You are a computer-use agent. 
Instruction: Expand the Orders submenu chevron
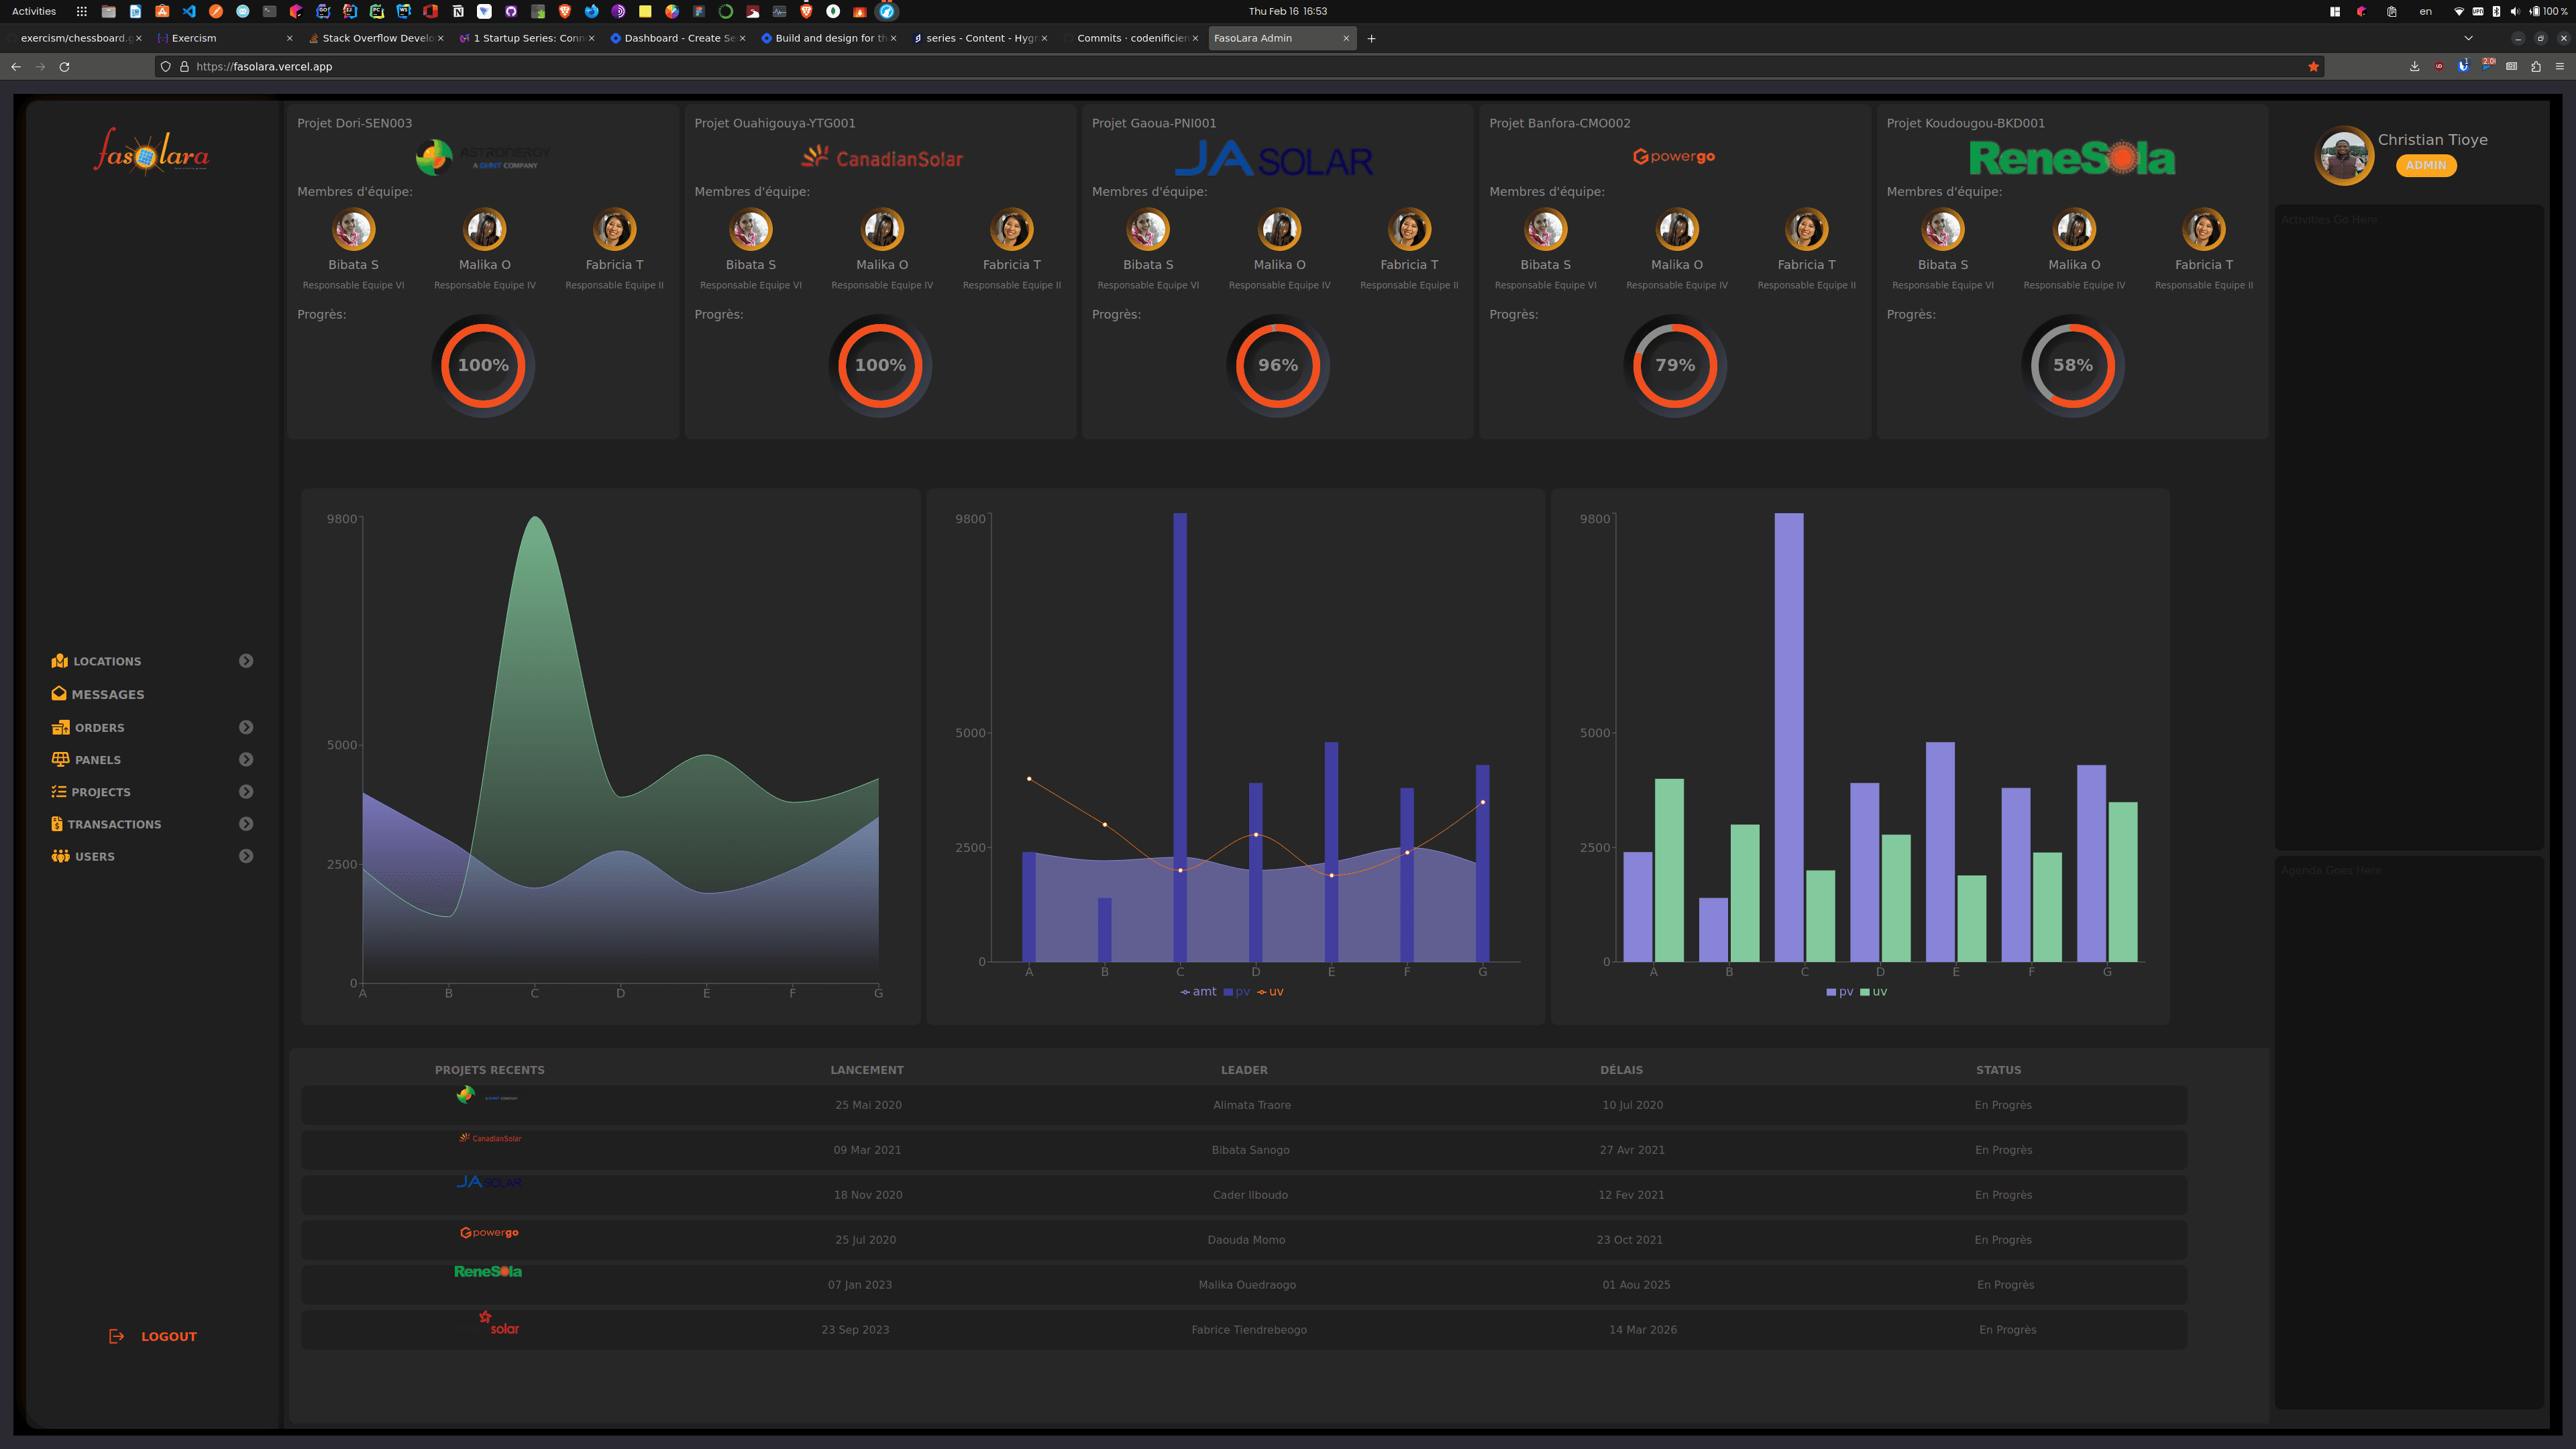pos(246,727)
